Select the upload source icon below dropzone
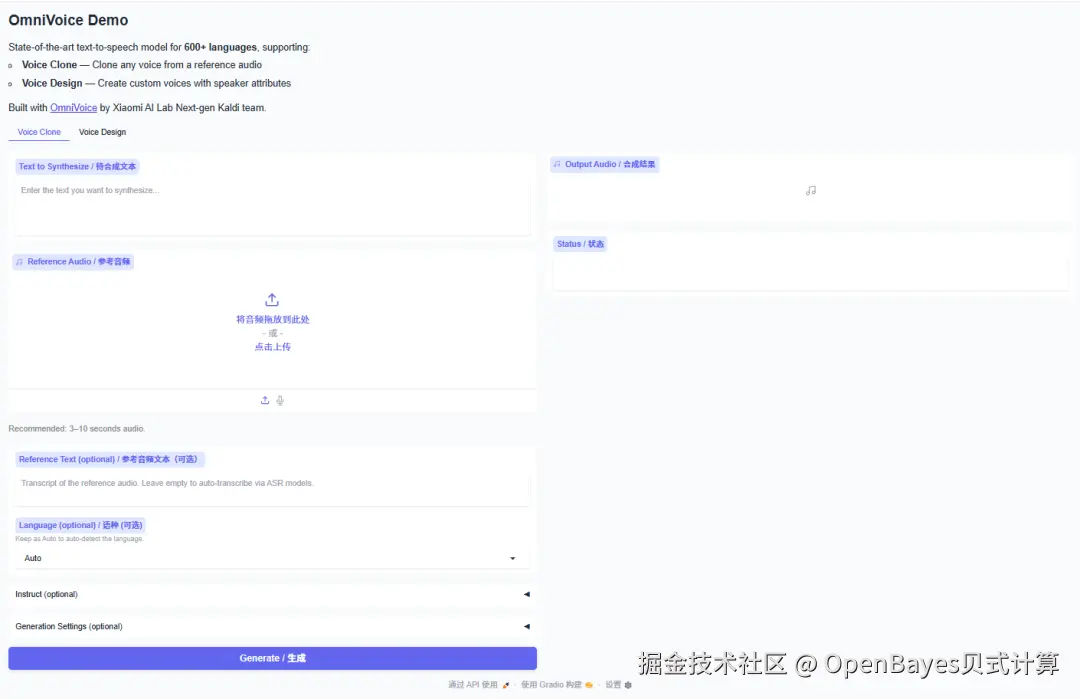Viewport: 1080px width, 699px height. (x=264, y=400)
